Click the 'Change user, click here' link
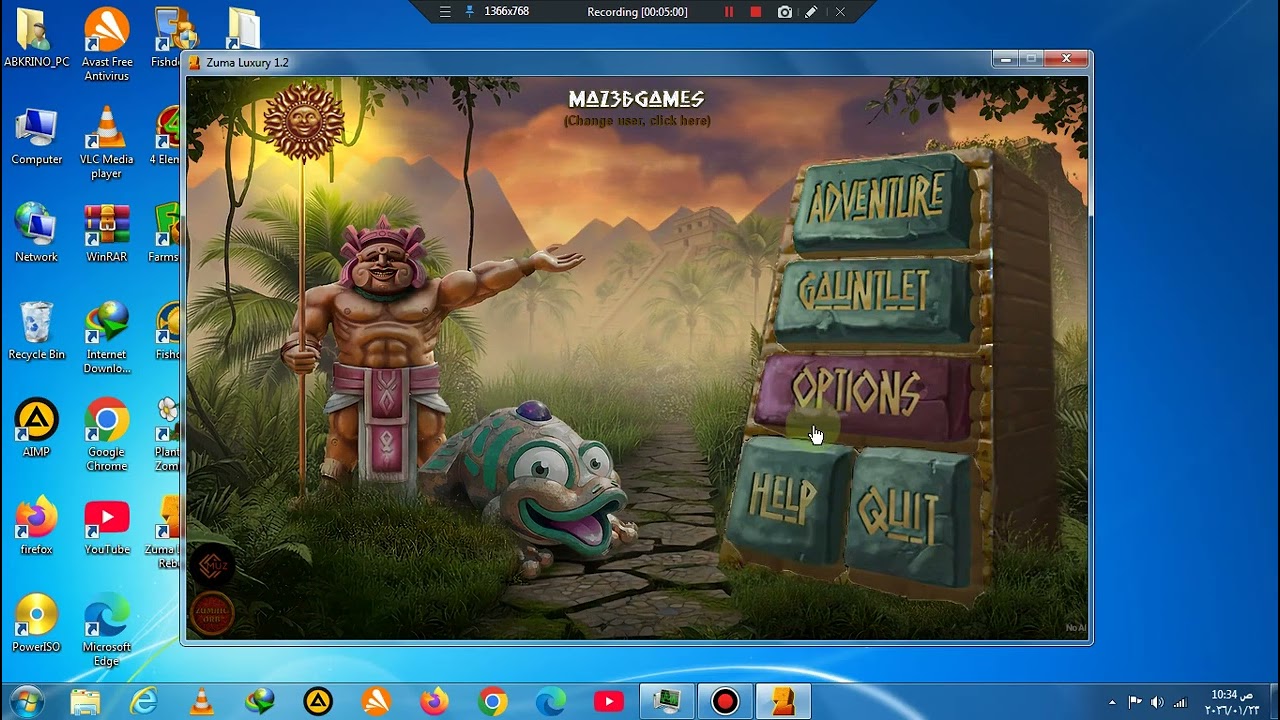1280x720 pixels. 637,121
